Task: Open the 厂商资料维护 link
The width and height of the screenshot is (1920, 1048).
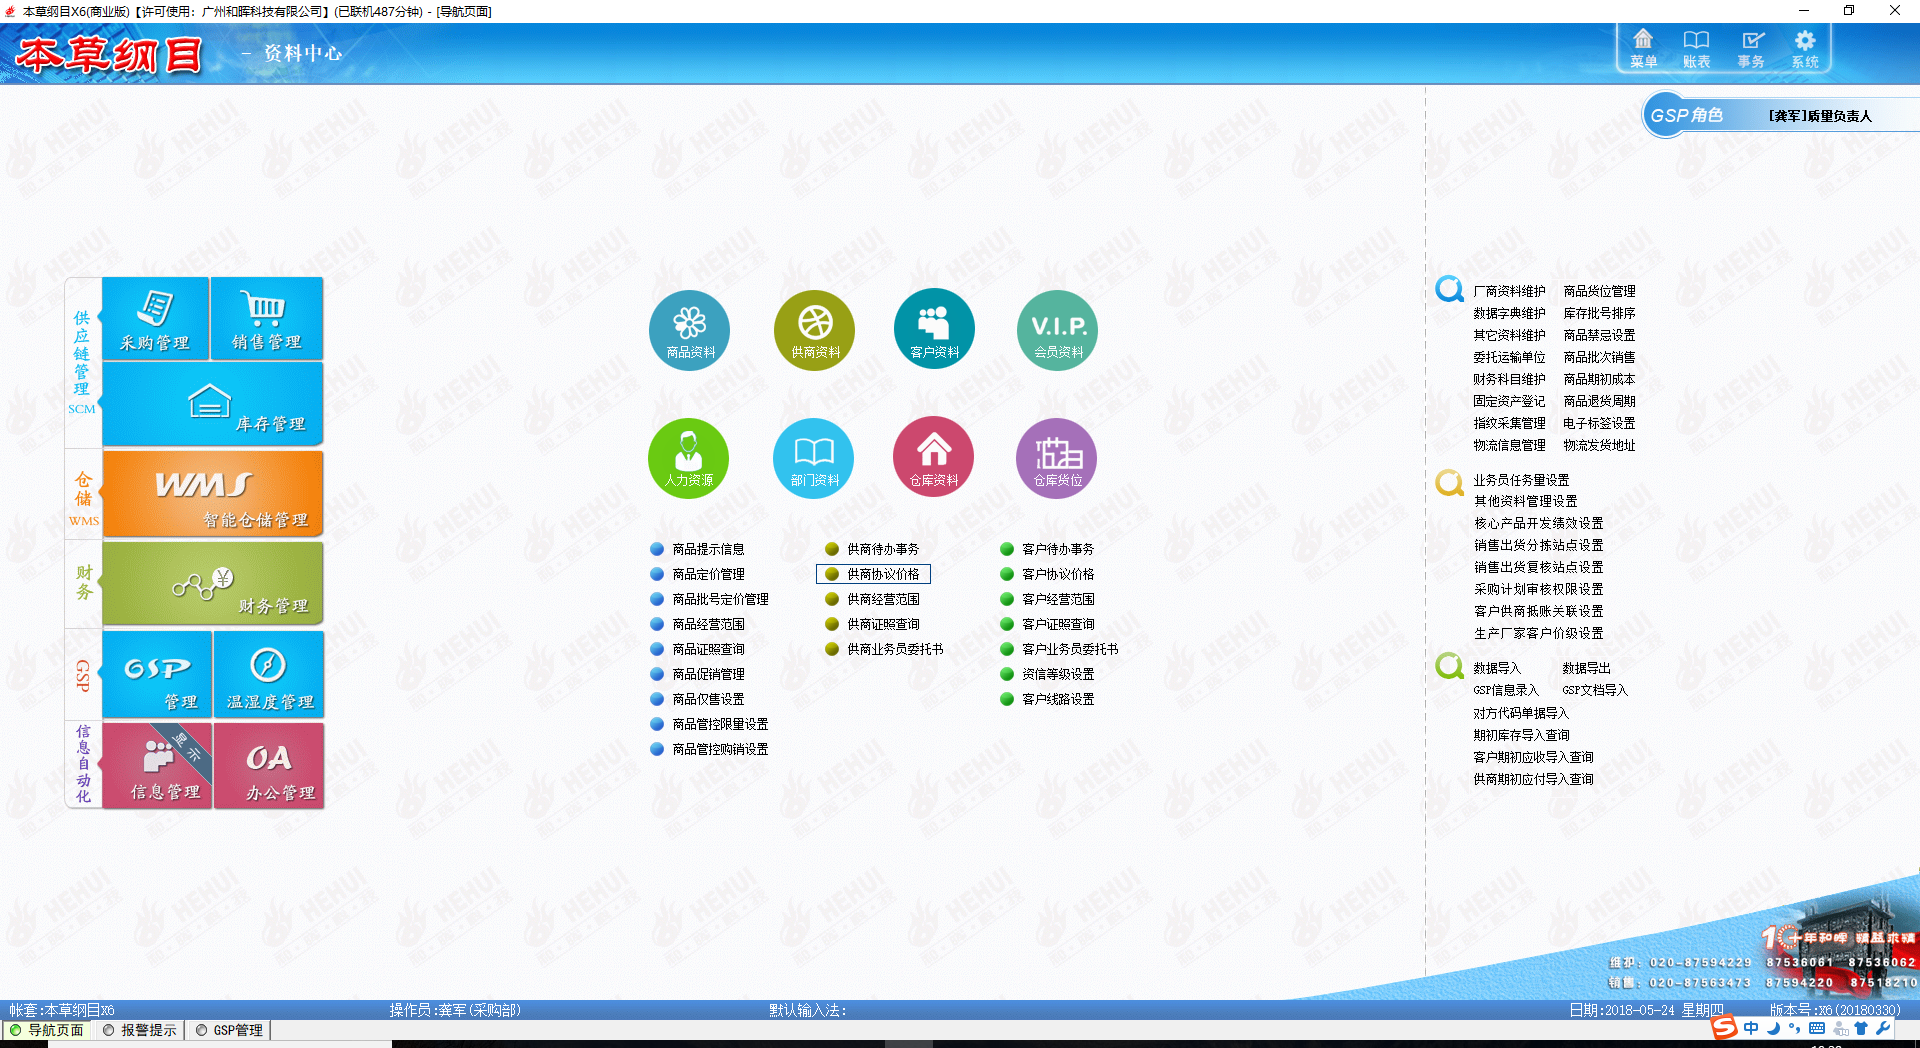Action: (x=1509, y=291)
